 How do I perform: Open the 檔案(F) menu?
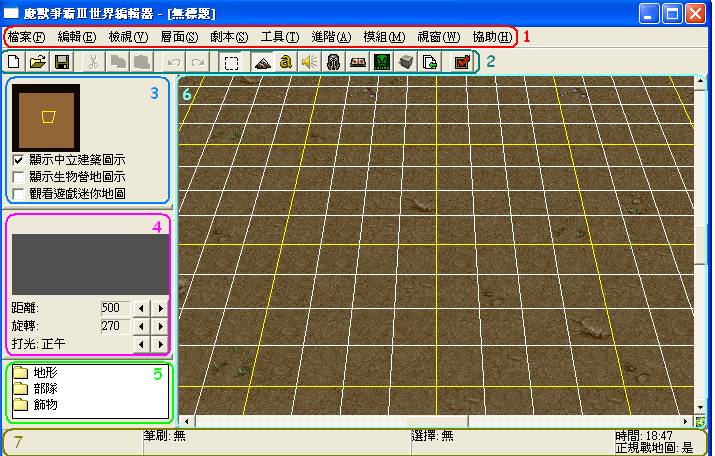pyautogui.click(x=26, y=37)
